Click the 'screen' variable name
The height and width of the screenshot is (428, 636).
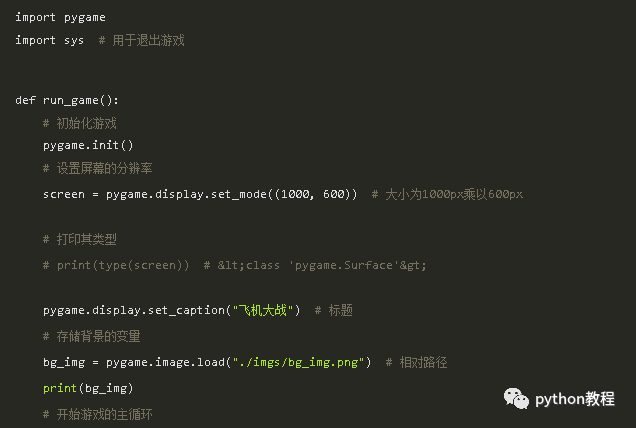(64, 194)
